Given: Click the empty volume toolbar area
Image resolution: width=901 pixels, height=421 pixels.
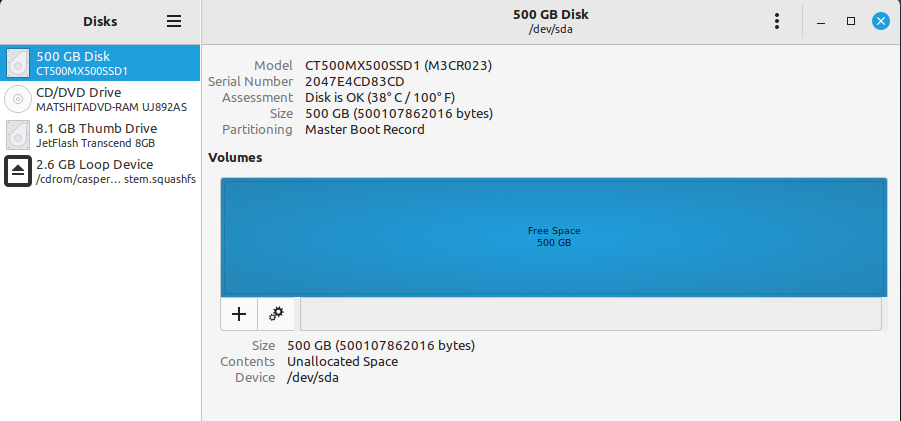Looking at the screenshot, I should (590, 314).
